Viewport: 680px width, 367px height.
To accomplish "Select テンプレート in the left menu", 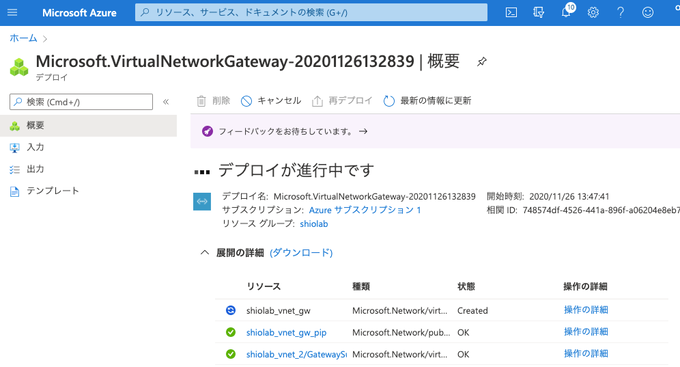I will tap(88, 191).
